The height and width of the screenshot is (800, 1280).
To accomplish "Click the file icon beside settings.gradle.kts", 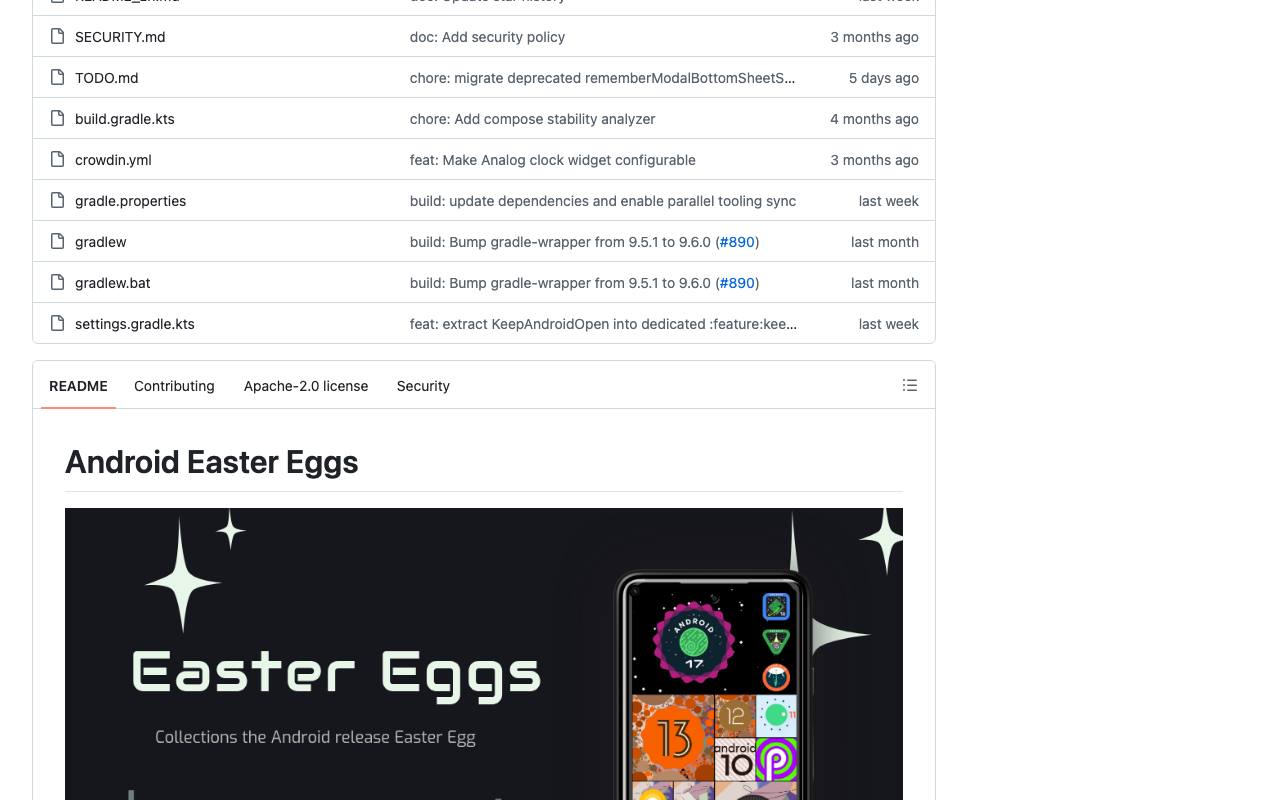I will click(x=58, y=324).
